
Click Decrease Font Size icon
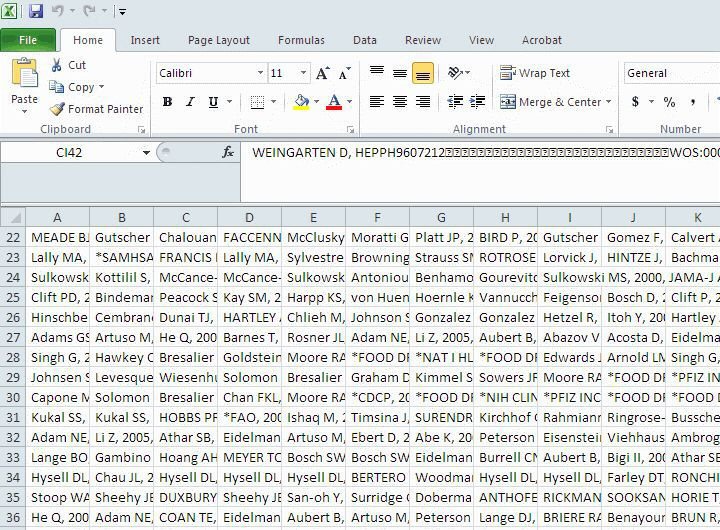click(344, 73)
